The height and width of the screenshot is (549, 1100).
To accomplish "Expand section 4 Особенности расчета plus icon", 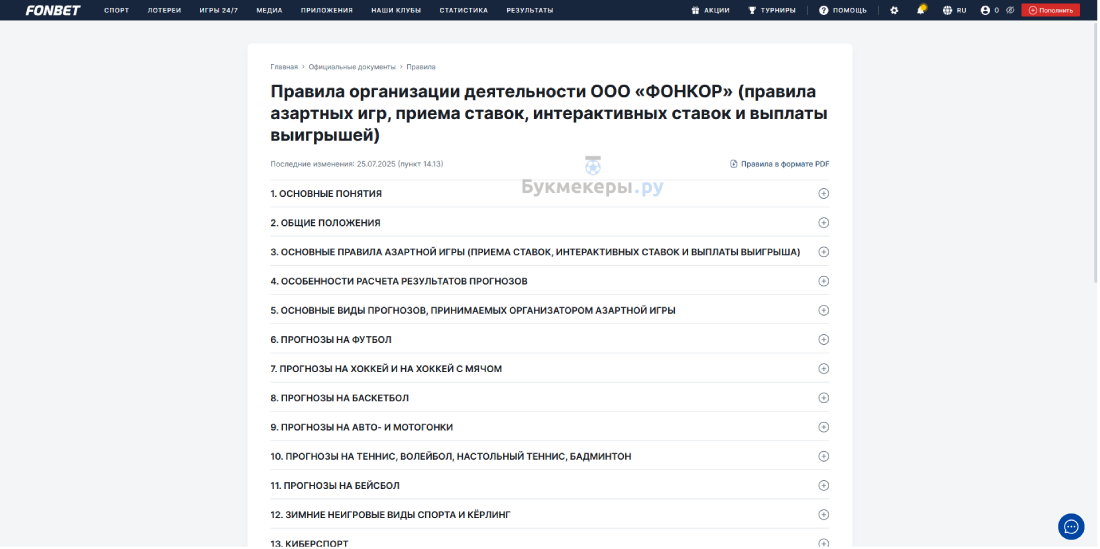I will (824, 281).
